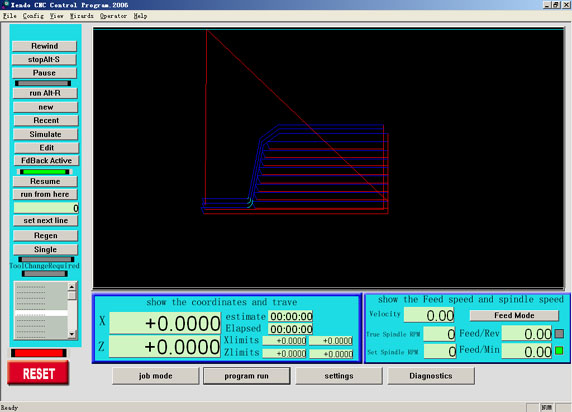Switch to the Diagnostics screen
This screenshot has width=572, height=412.
(431, 376)
